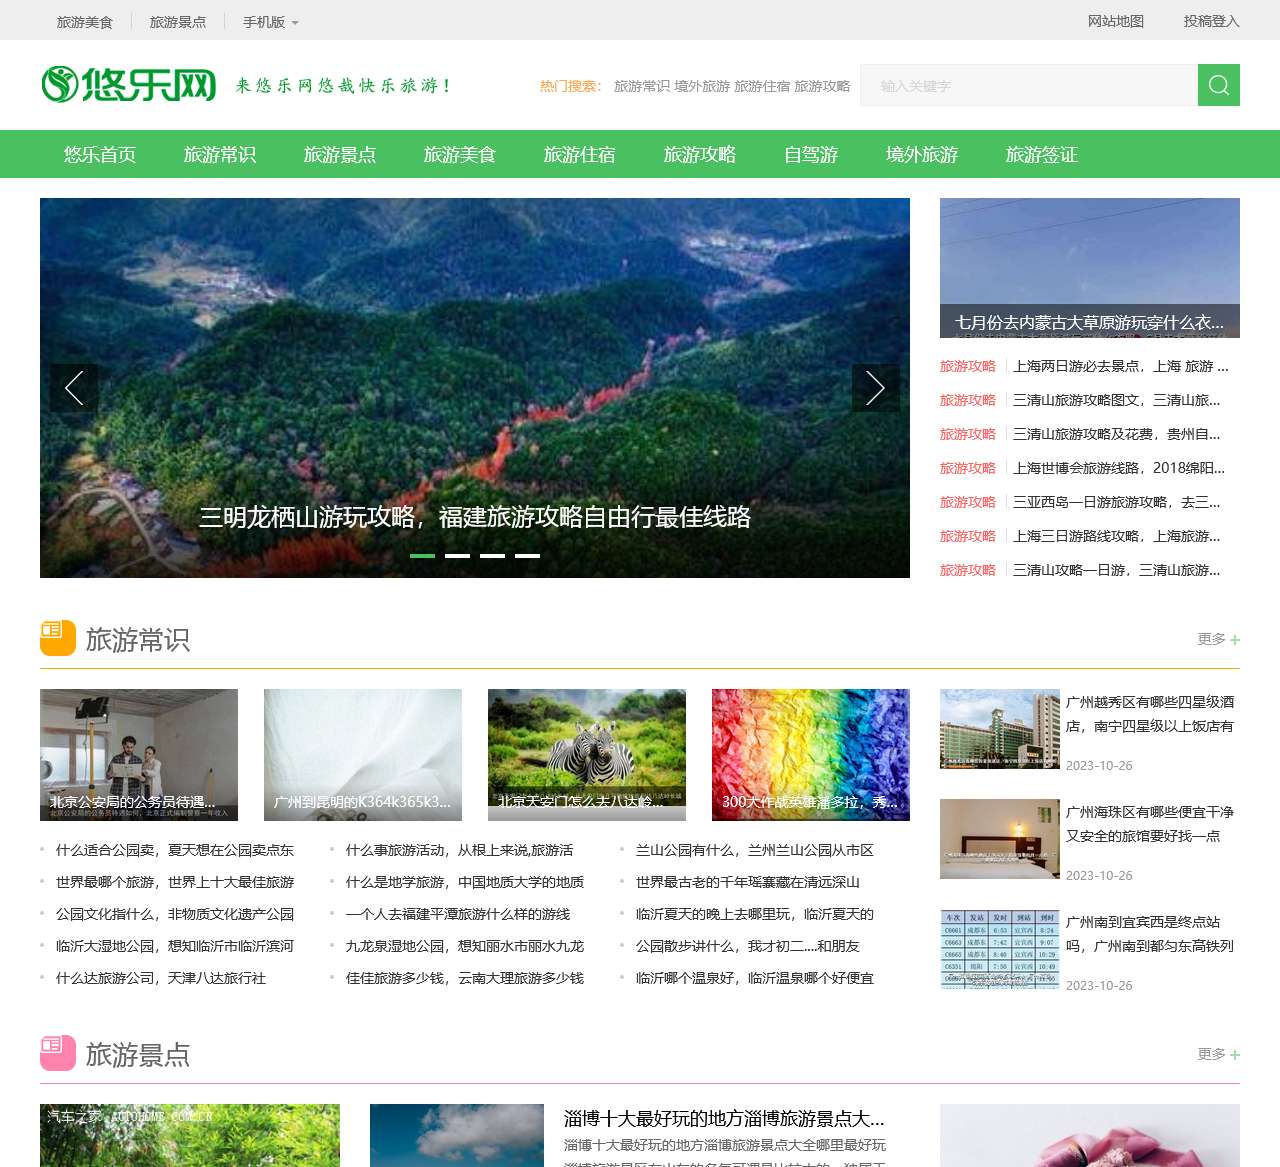Select the second carousel indicator dash
The width and height of the screenshot is (1280, 1167).
click(457, 556)
